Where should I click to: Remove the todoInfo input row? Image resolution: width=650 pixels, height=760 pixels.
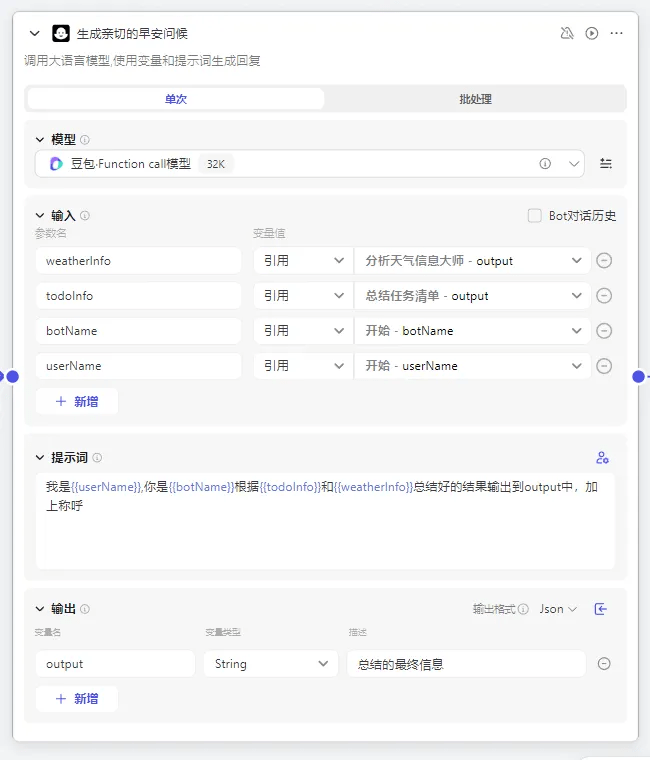(604, 296)
